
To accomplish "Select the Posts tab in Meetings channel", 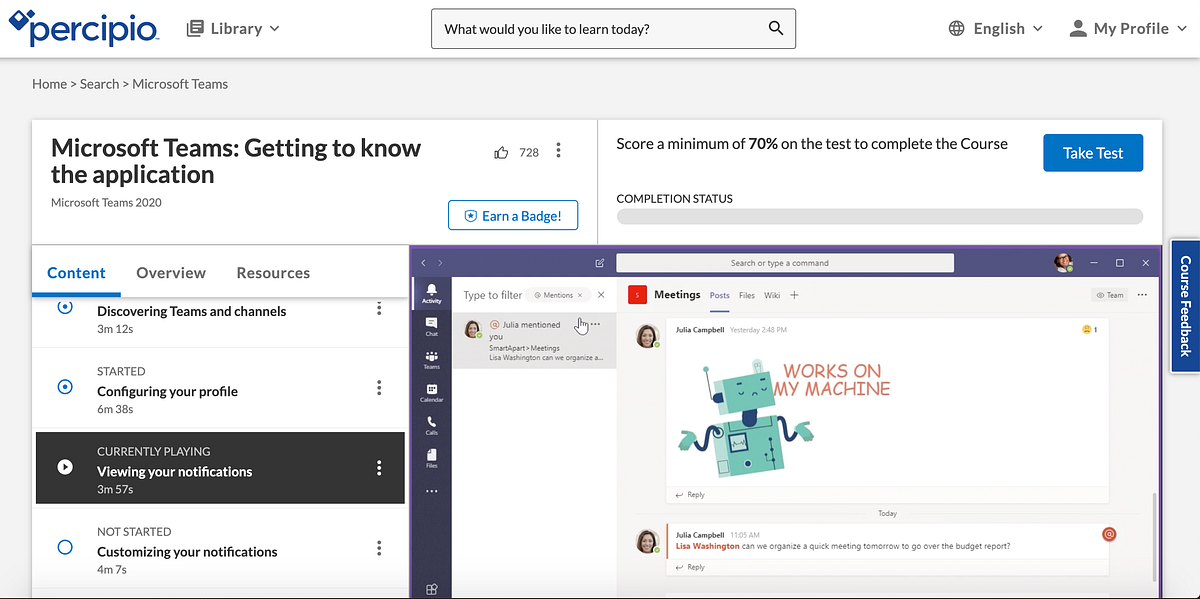I will (720, 295).
